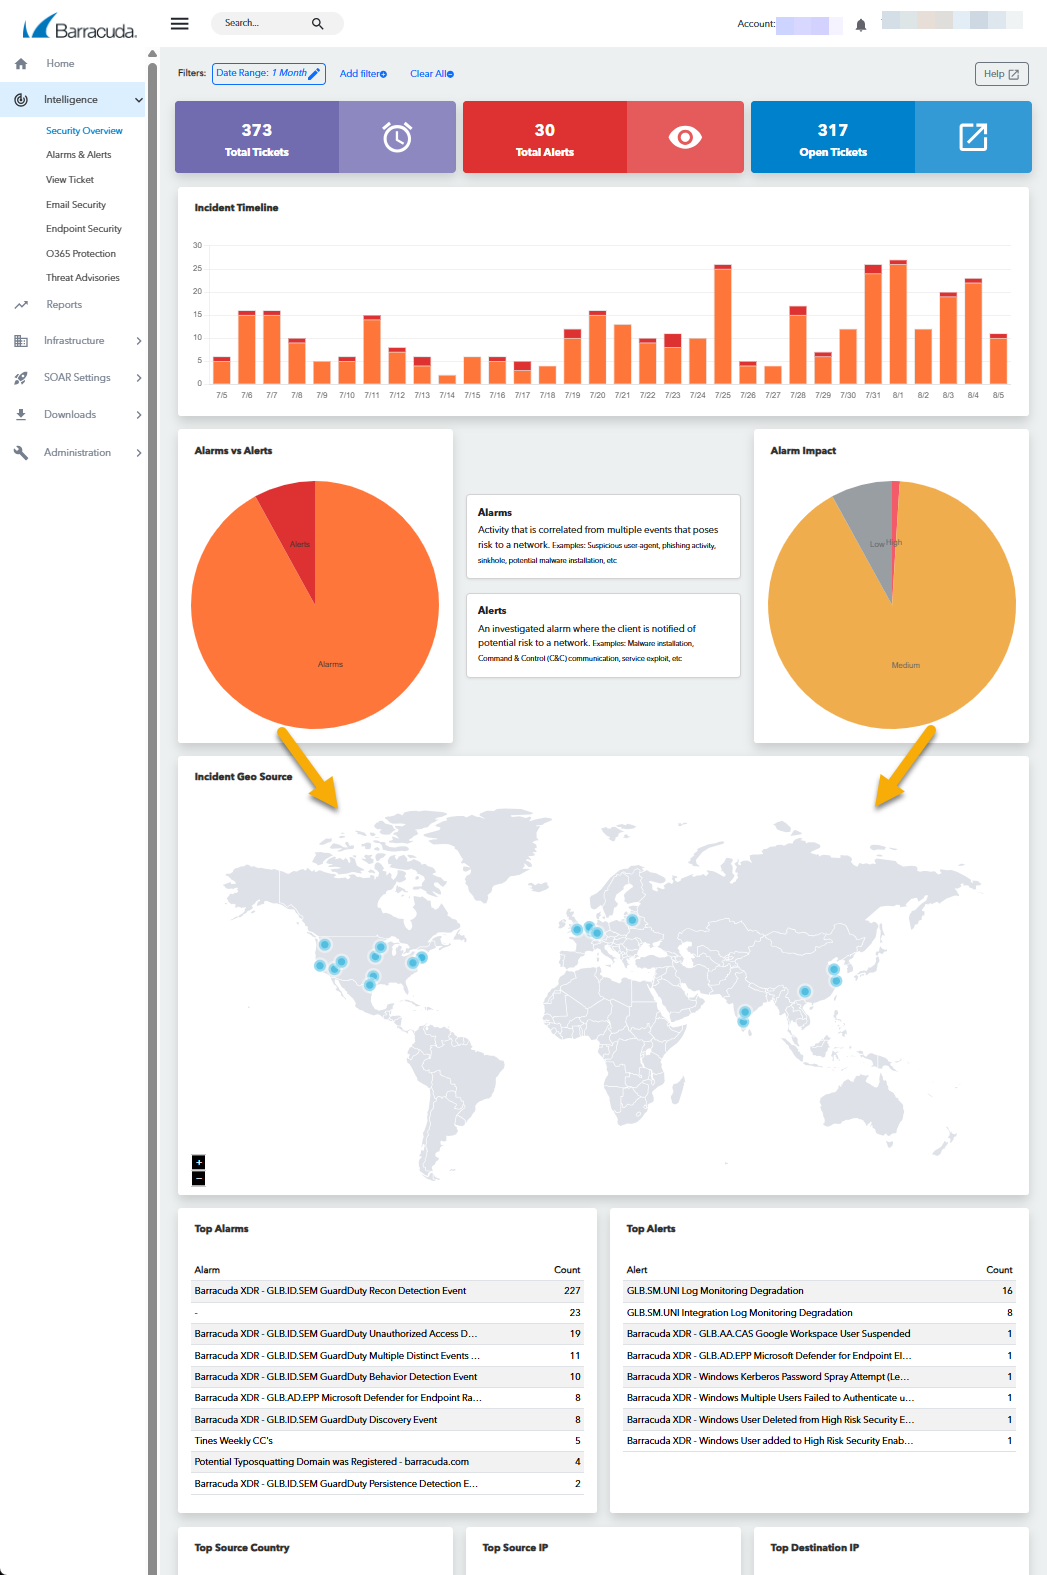
Task: Select GuardDuty Discovery Event row
Action: click(x=388, y=1420)
